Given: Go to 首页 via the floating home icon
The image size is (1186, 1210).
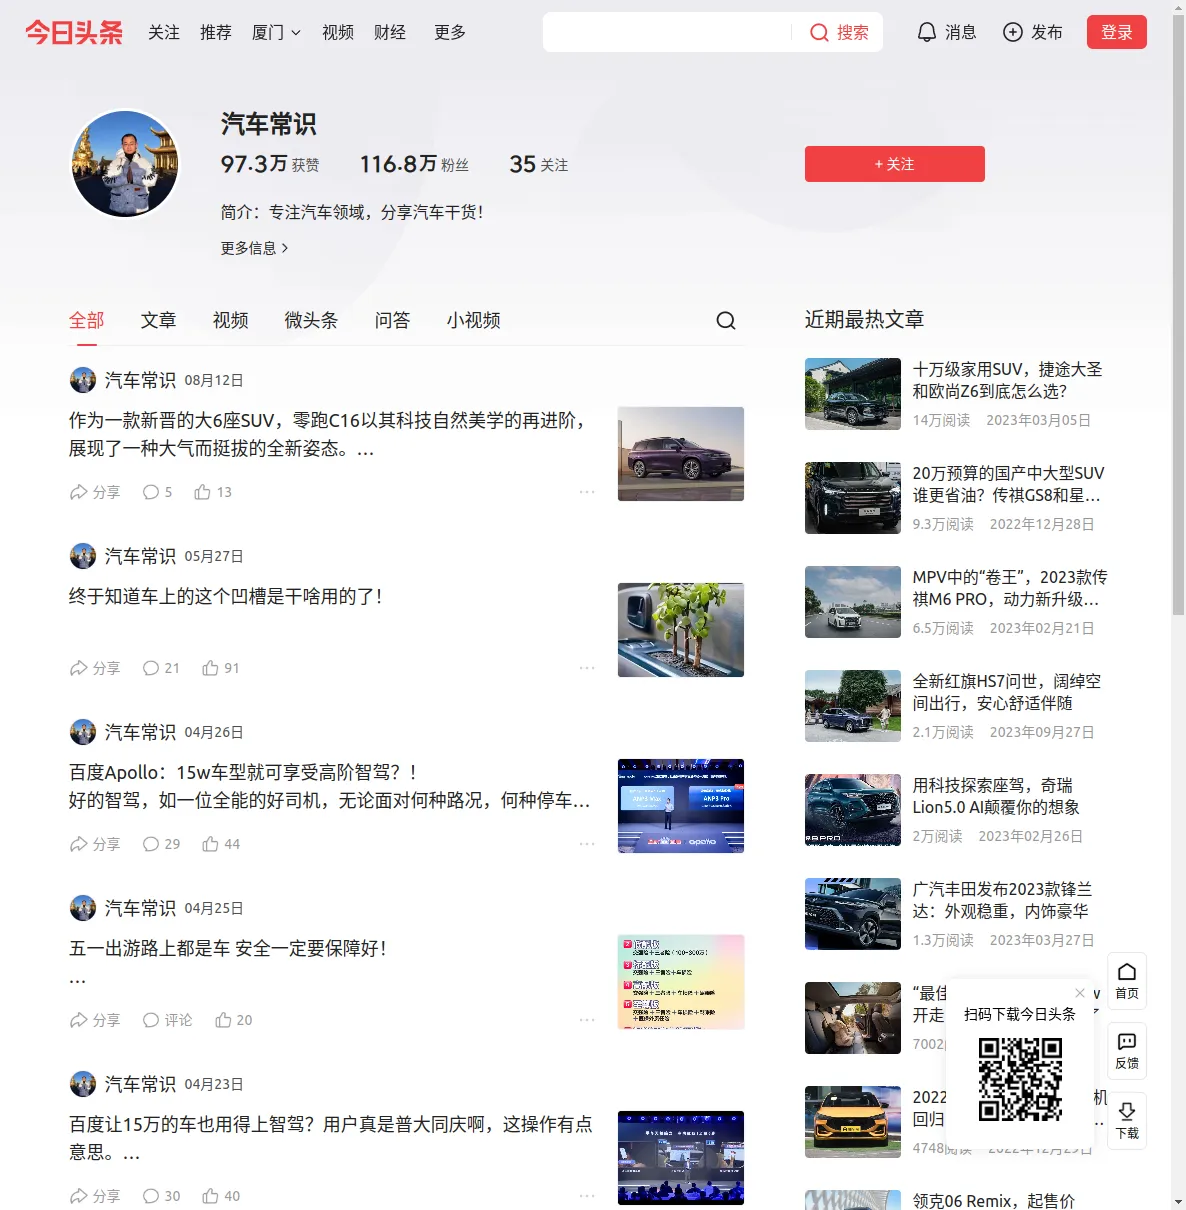Looking at the screenshot, I should (1127, 981).
